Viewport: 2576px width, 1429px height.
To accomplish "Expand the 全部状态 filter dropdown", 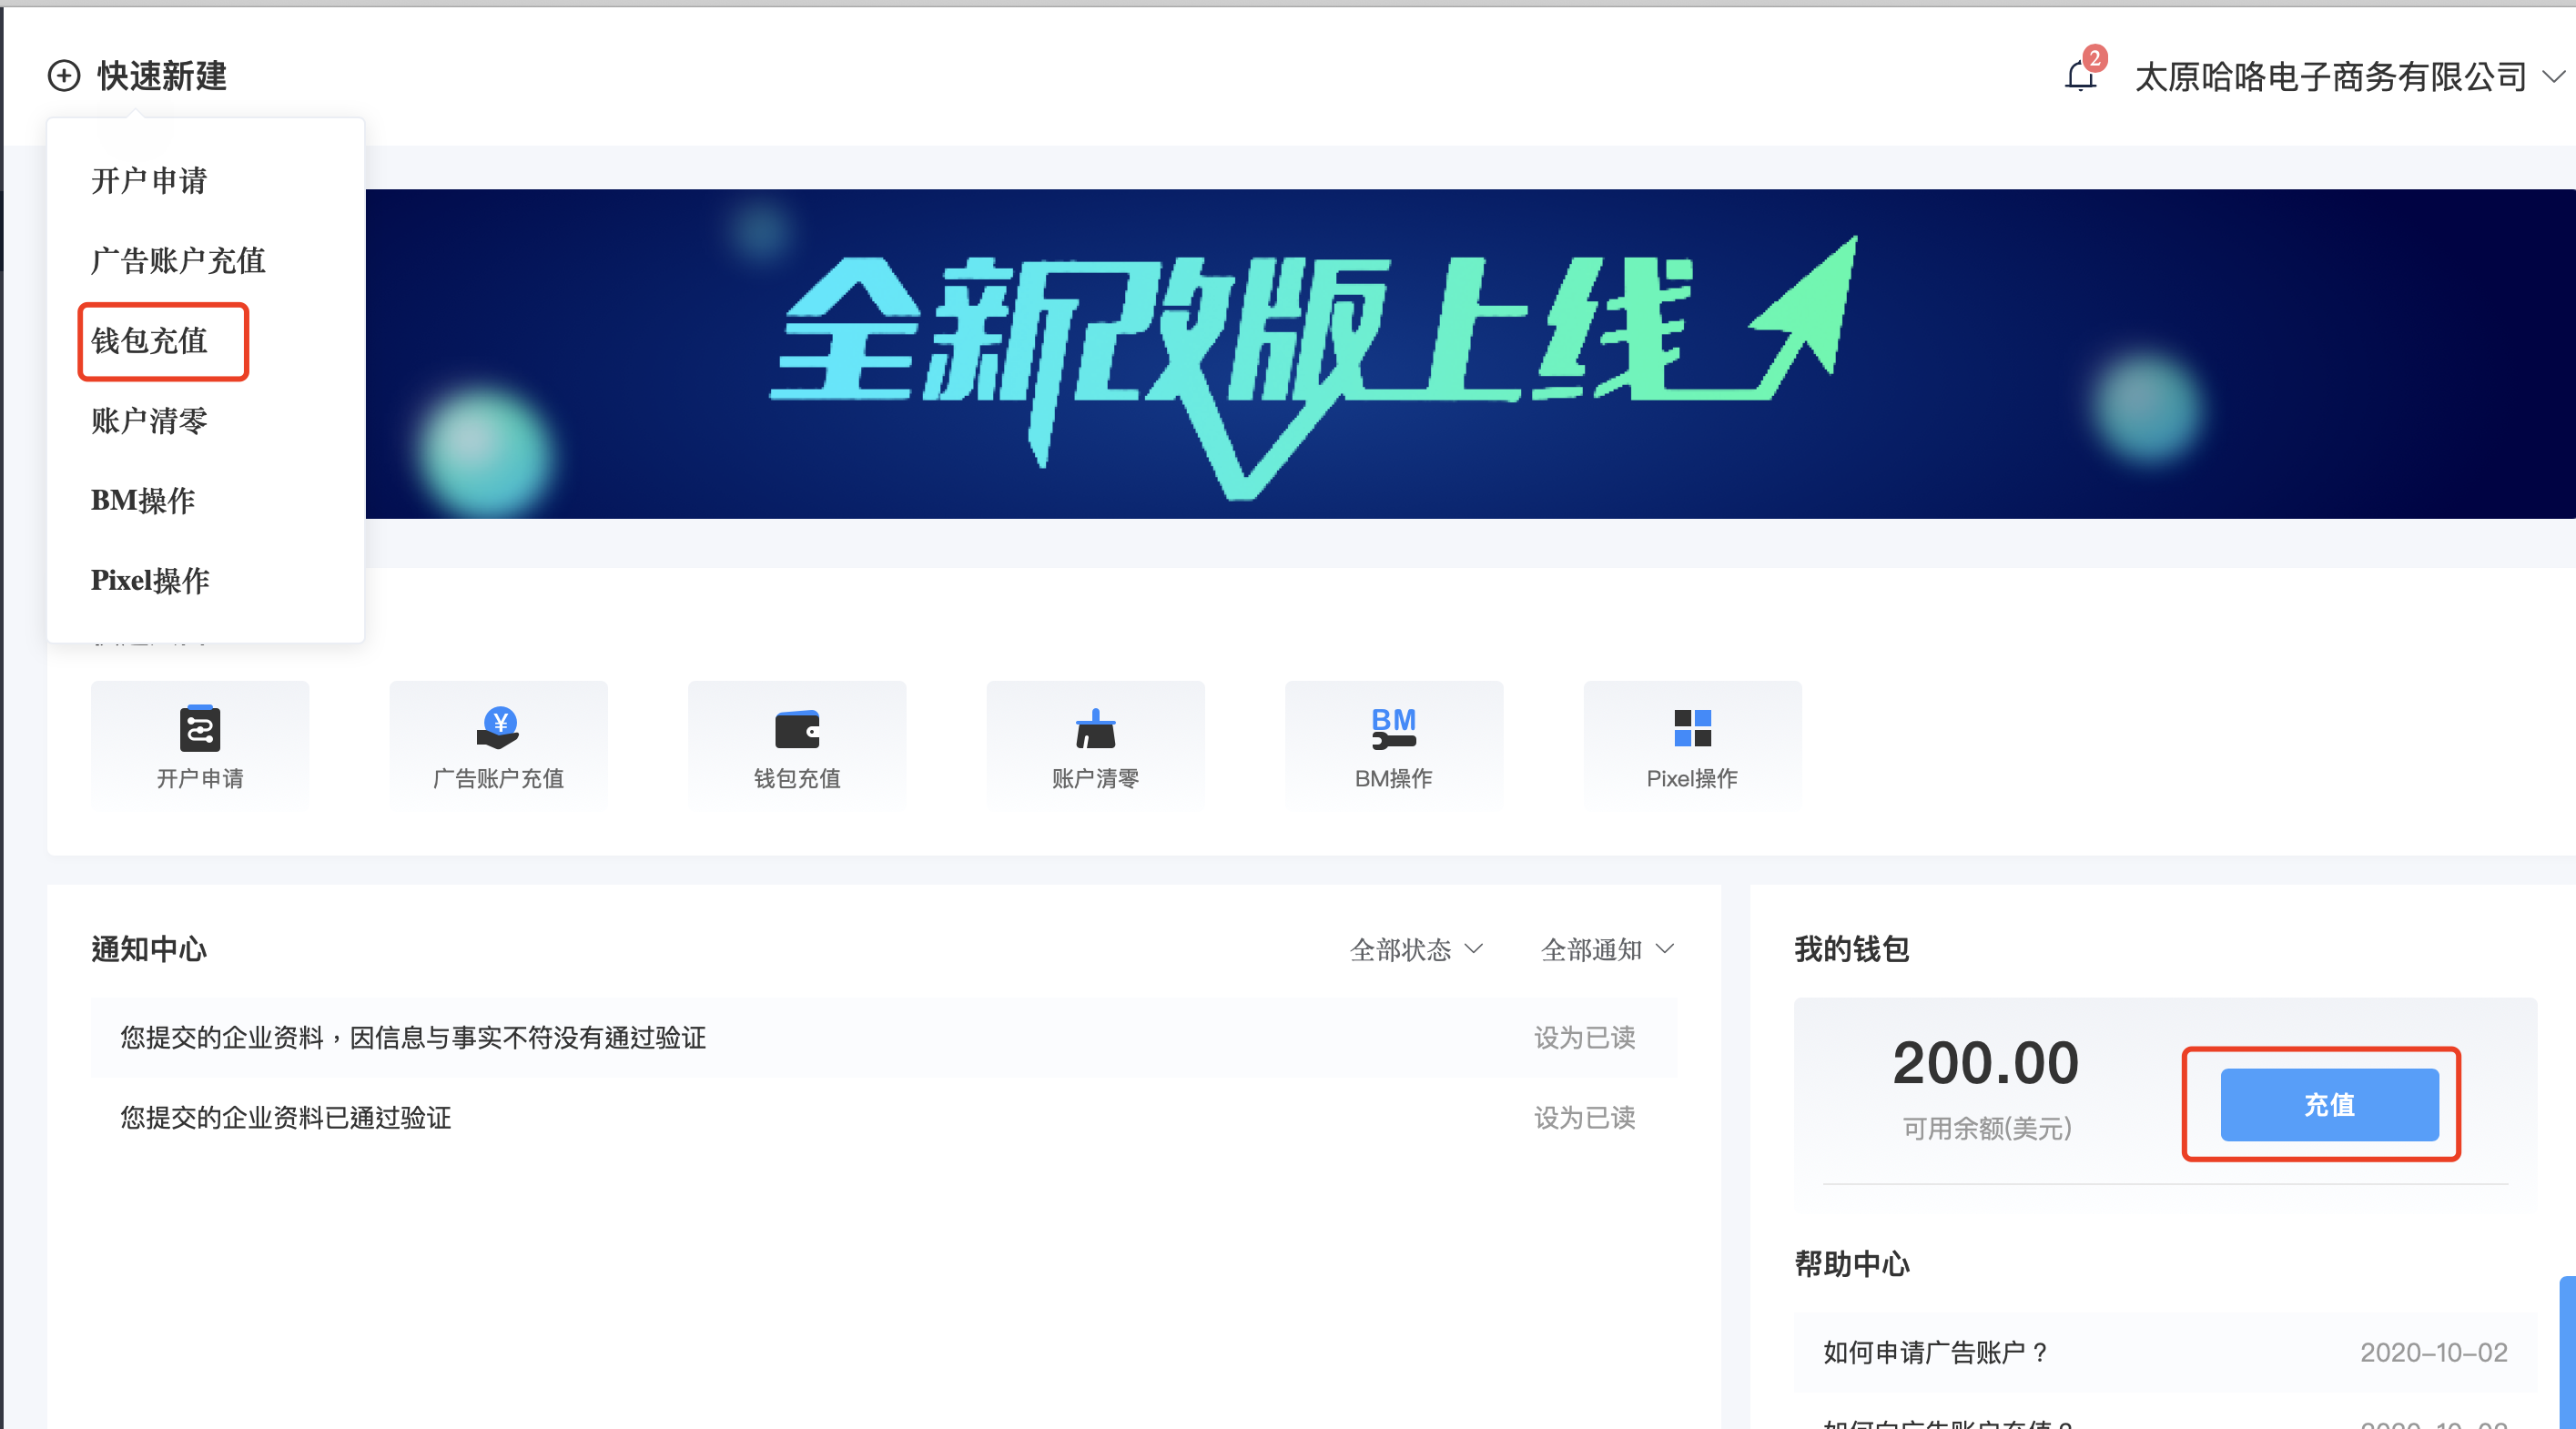I will point(1416,949).
